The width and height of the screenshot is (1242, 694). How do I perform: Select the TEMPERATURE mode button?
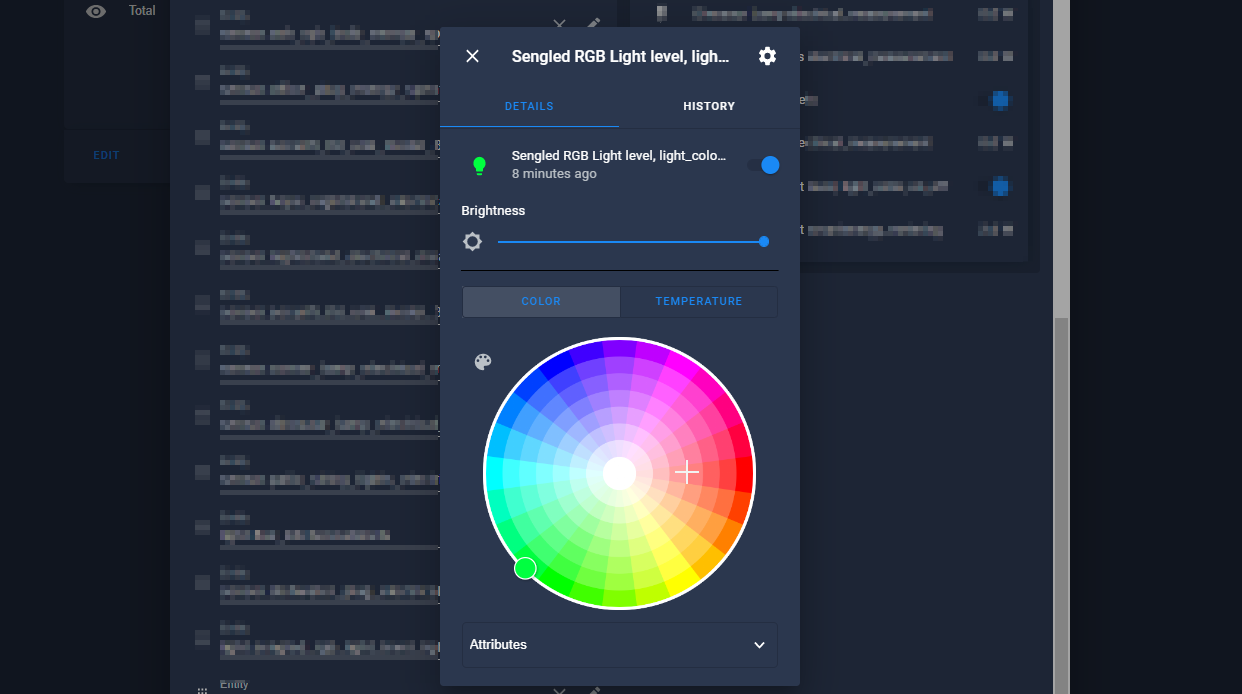point(699,301)
